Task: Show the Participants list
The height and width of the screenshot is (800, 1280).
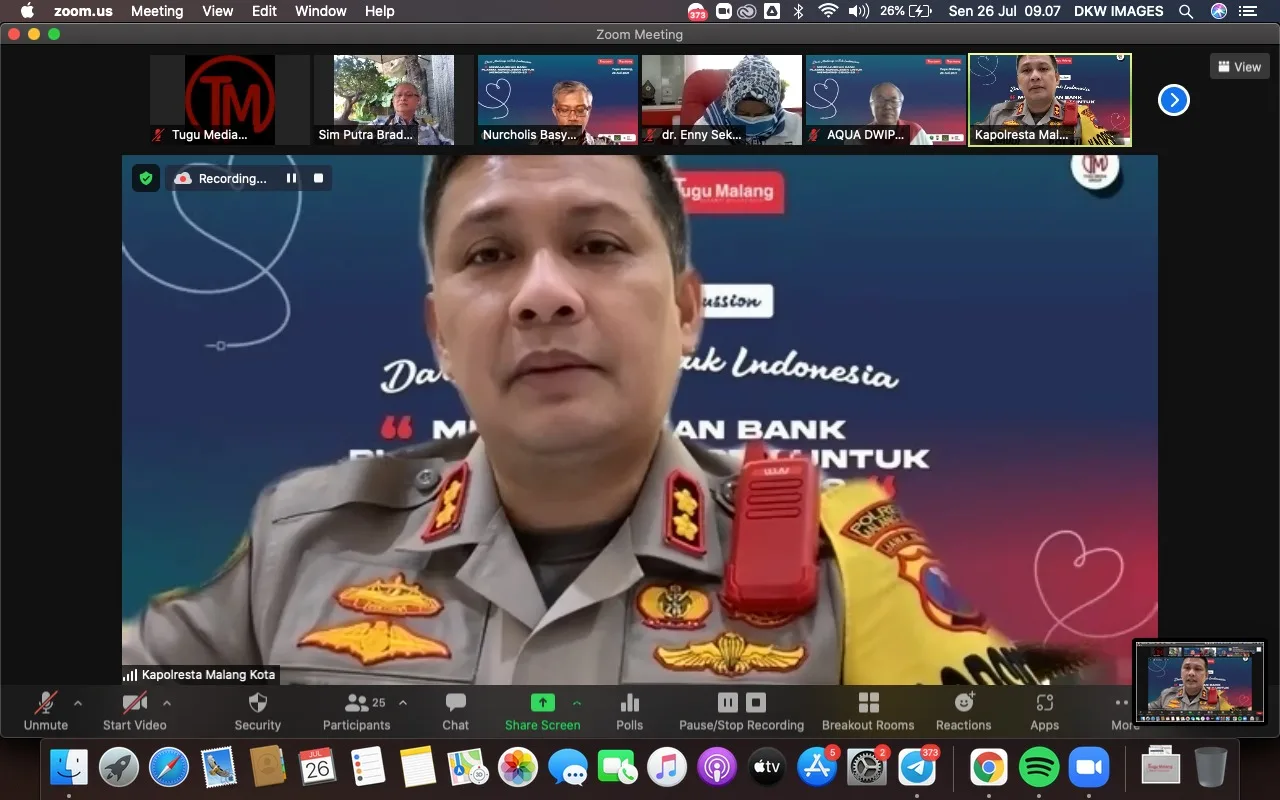Action: (357, 711)
